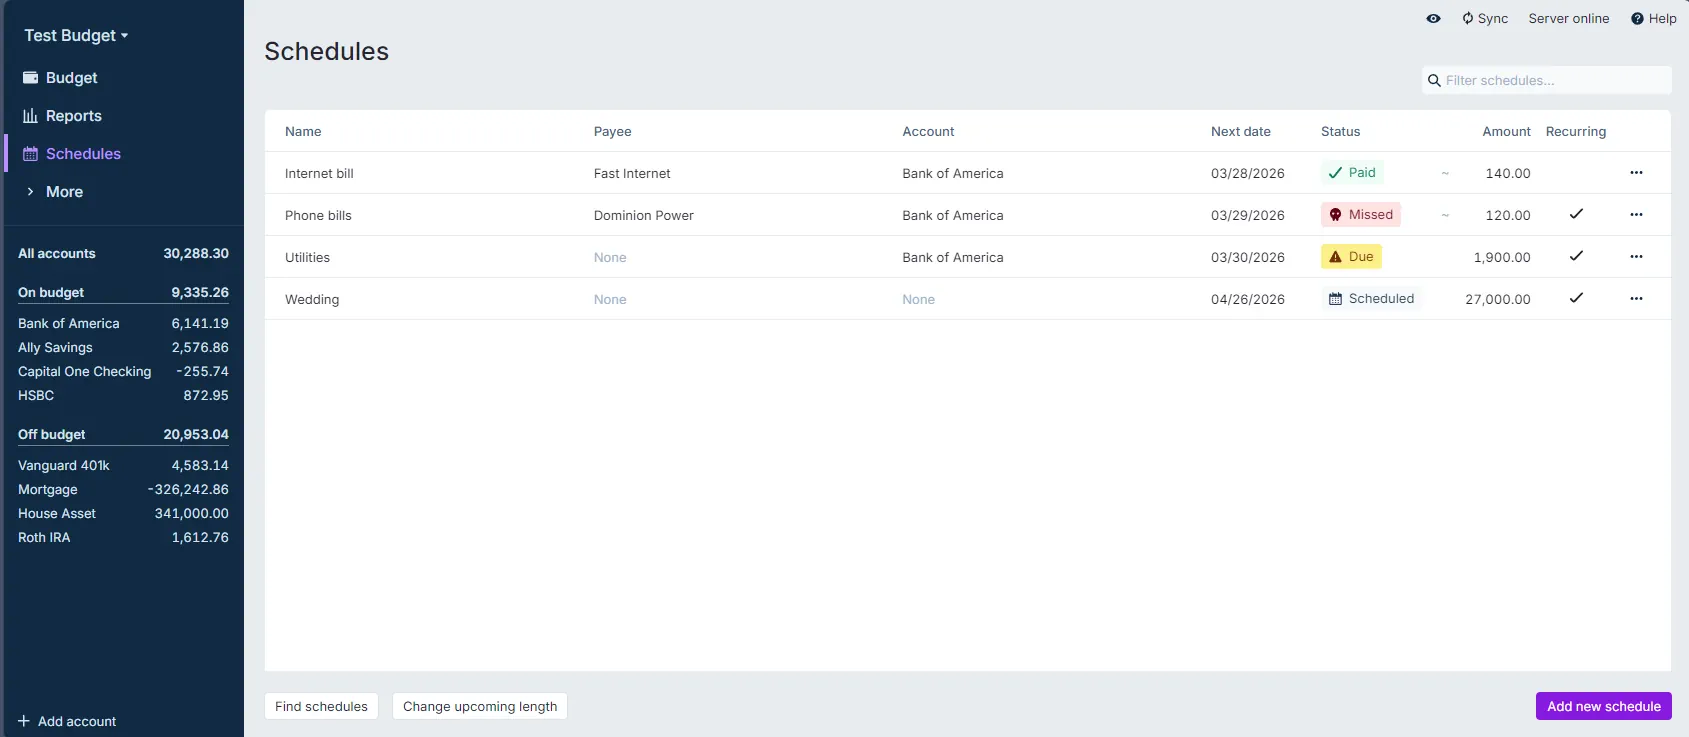Open the Ally Savings account

55,348
